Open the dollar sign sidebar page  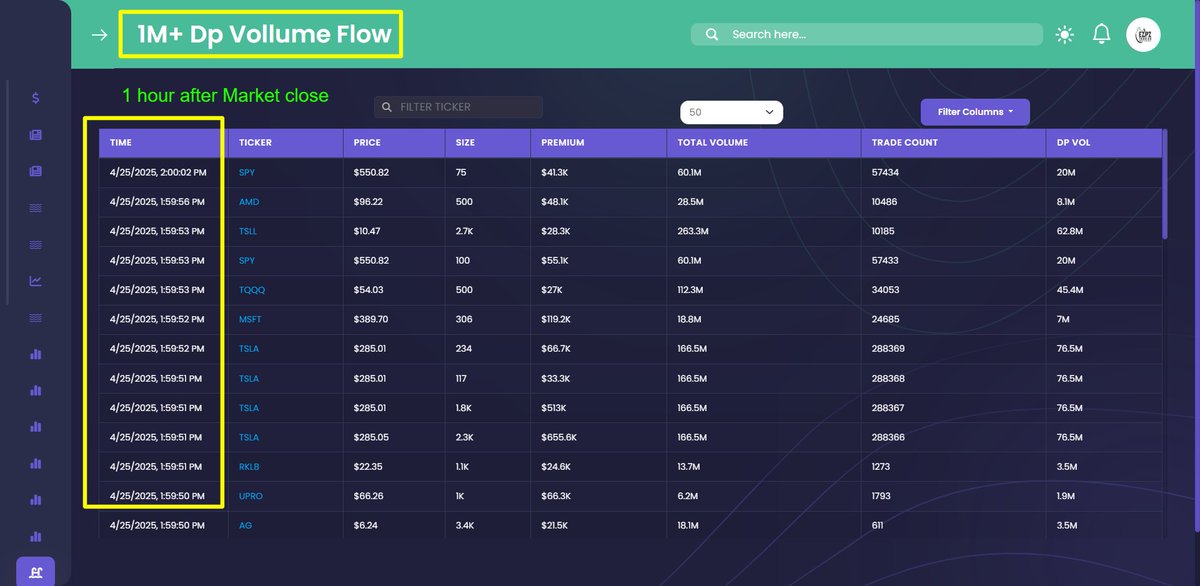point(36,98)
